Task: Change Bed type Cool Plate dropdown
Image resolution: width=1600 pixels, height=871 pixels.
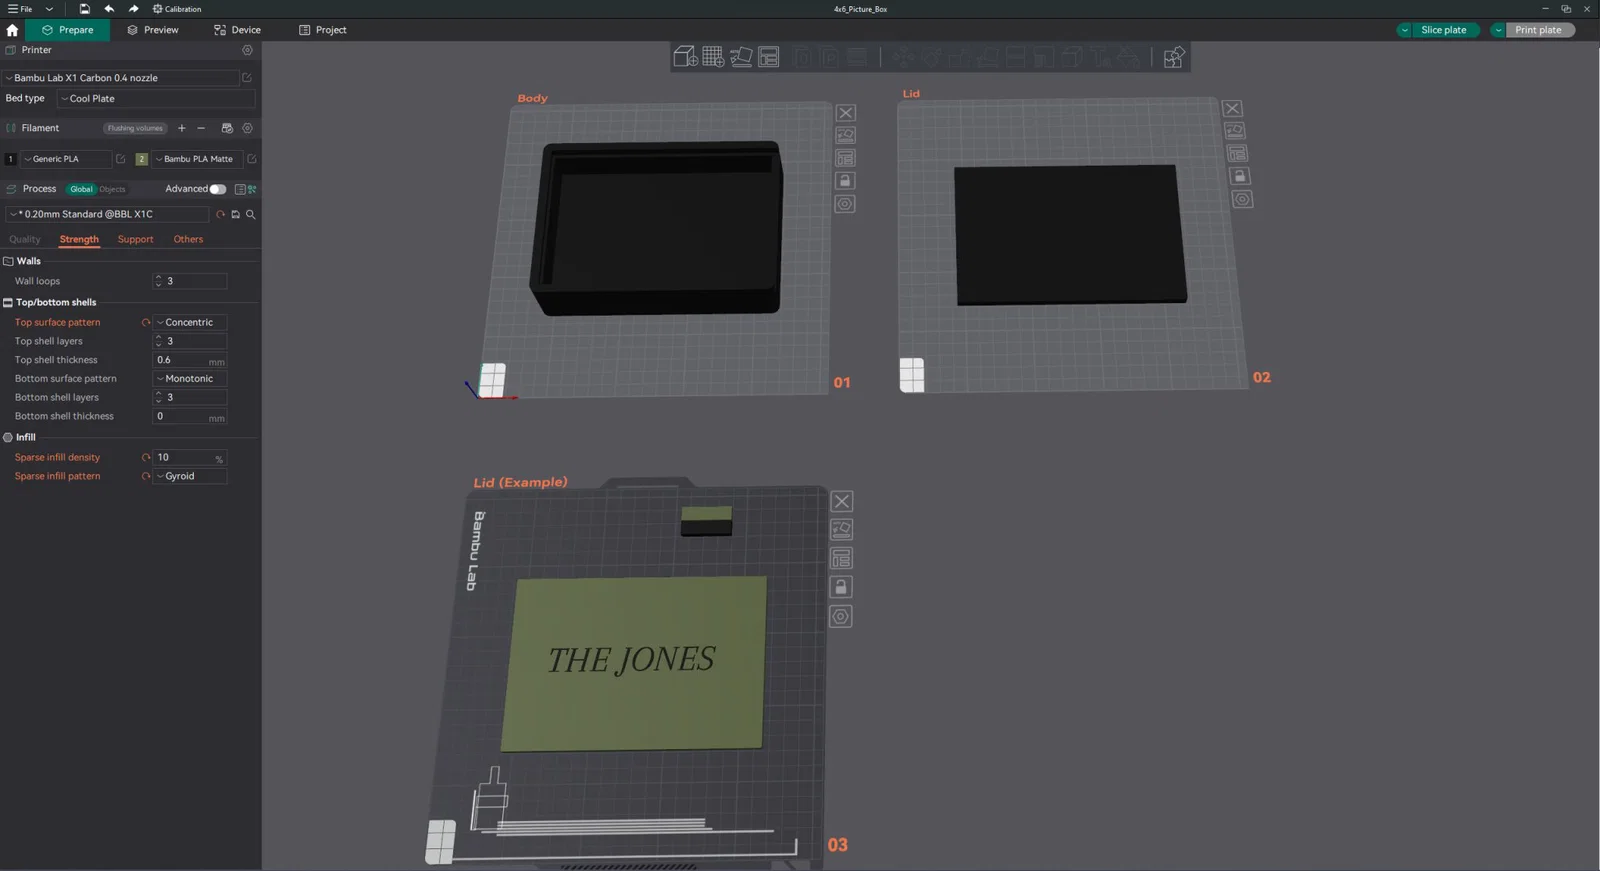Action: (156, 99)
